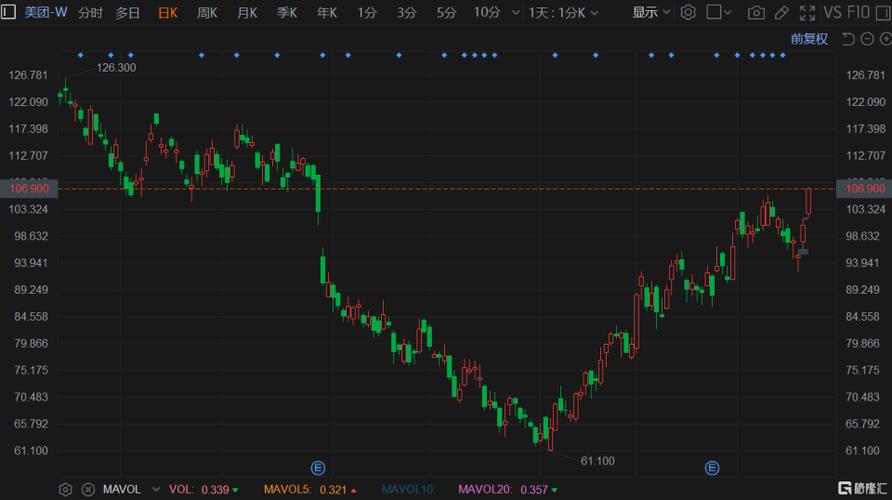Expand more minute intervals chevron
This screenshot has width=892, height=500.
(516, 13)
